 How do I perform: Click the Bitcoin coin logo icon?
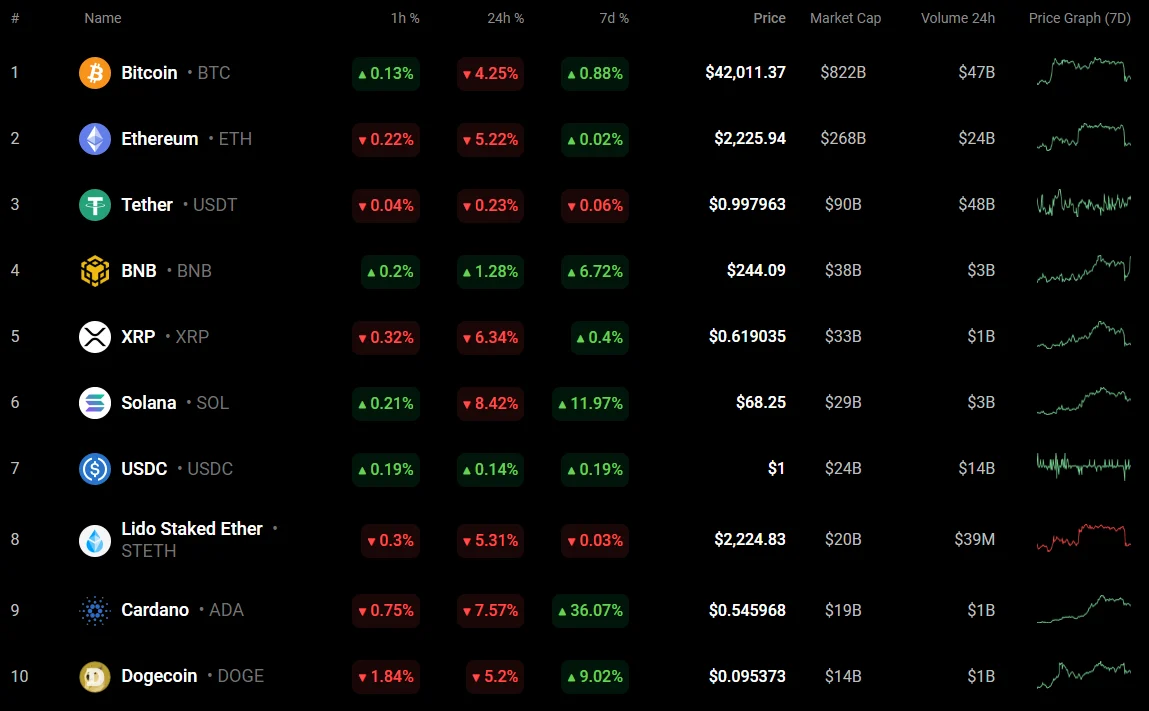(95, 73)
